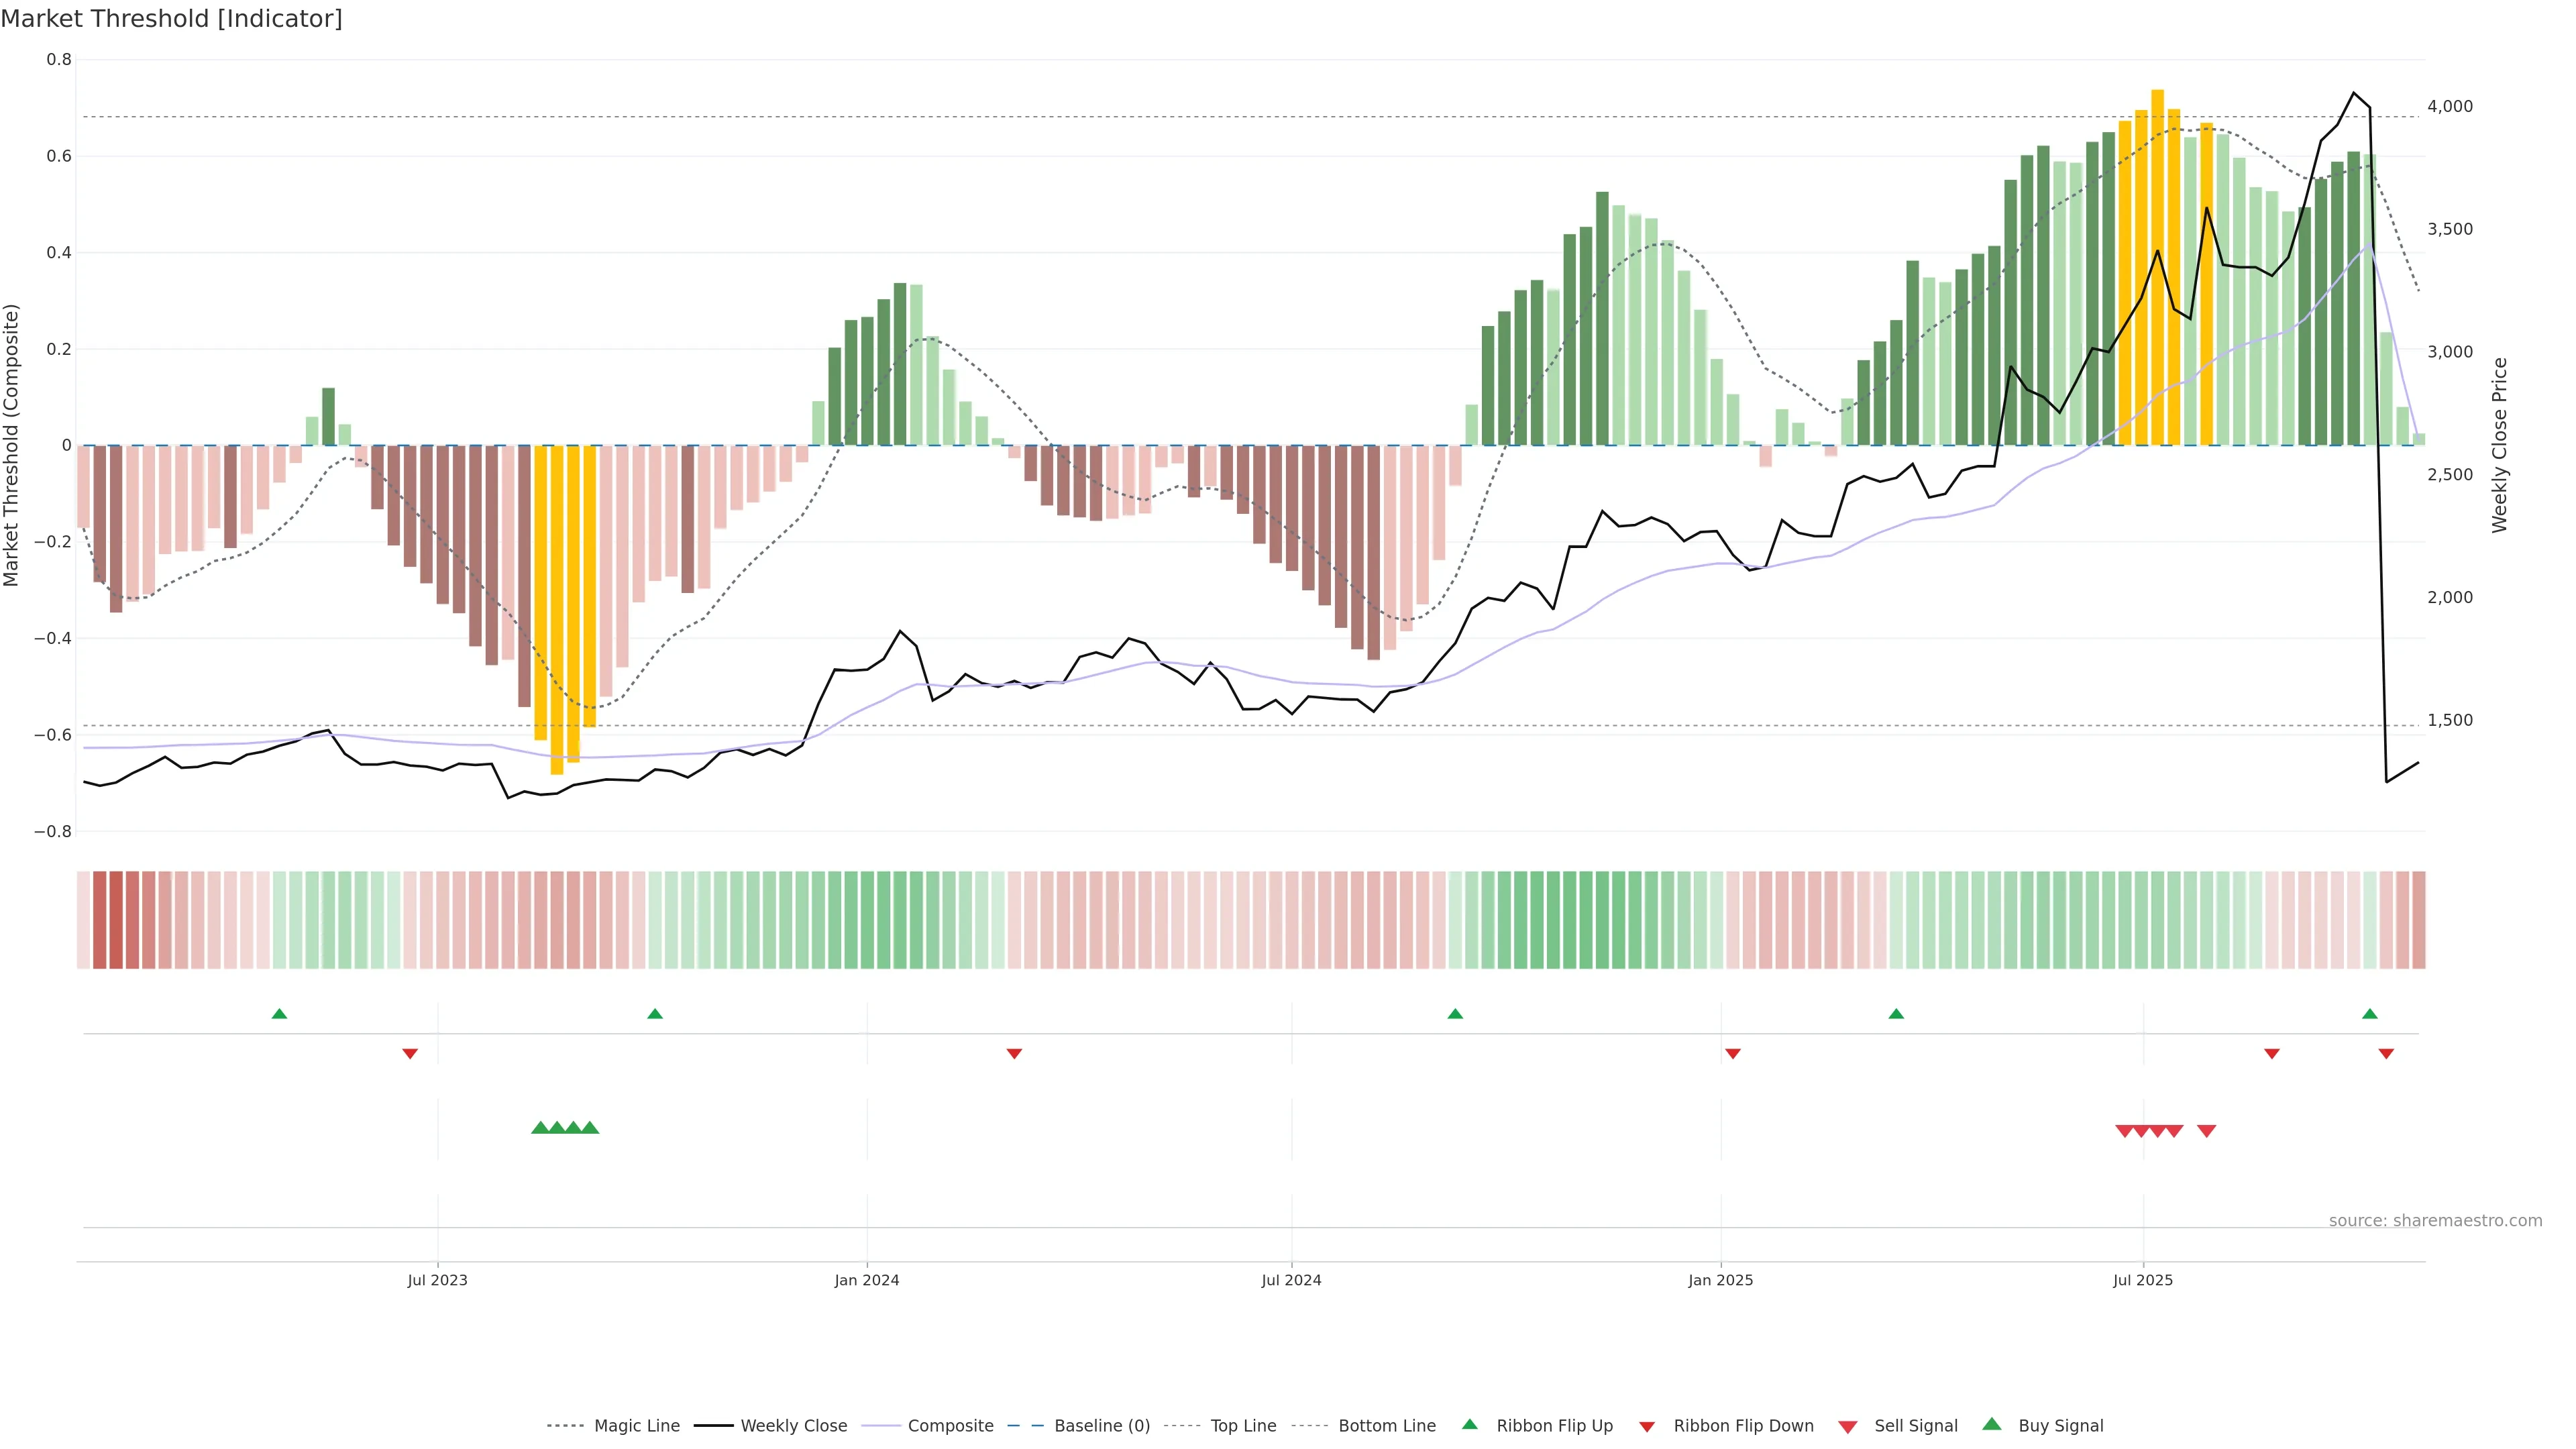Image resolution: width=2576 pixels, height=1449 pixels.
Task: Click the Sell Signal legend triangle icon
Action: point(1847,1426)
